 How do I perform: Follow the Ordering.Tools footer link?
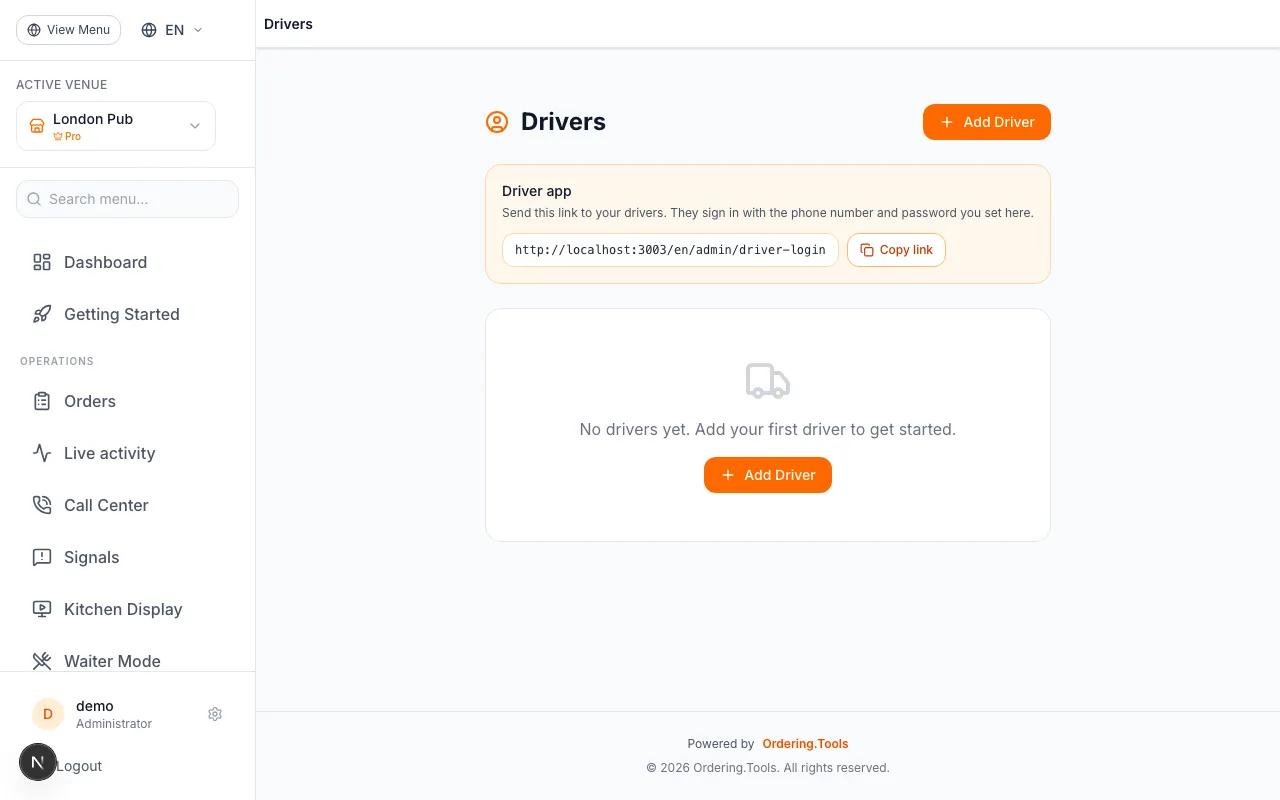tap(805, 744)
